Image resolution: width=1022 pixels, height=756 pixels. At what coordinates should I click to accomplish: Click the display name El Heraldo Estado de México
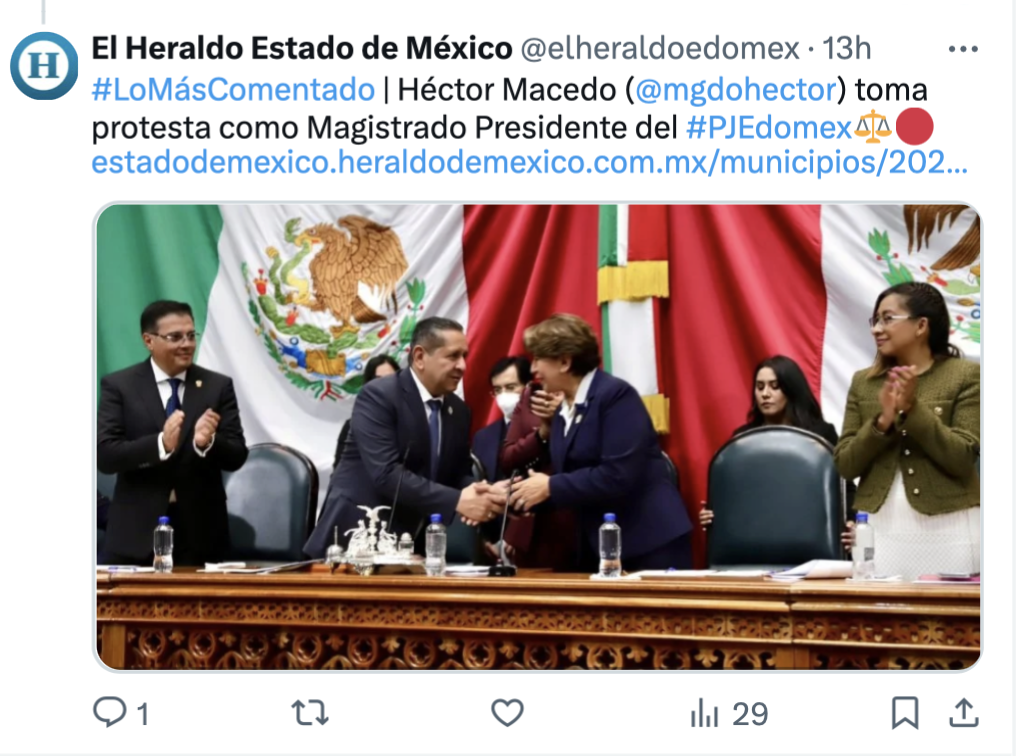pyautogui.click(x=302, y=48)
